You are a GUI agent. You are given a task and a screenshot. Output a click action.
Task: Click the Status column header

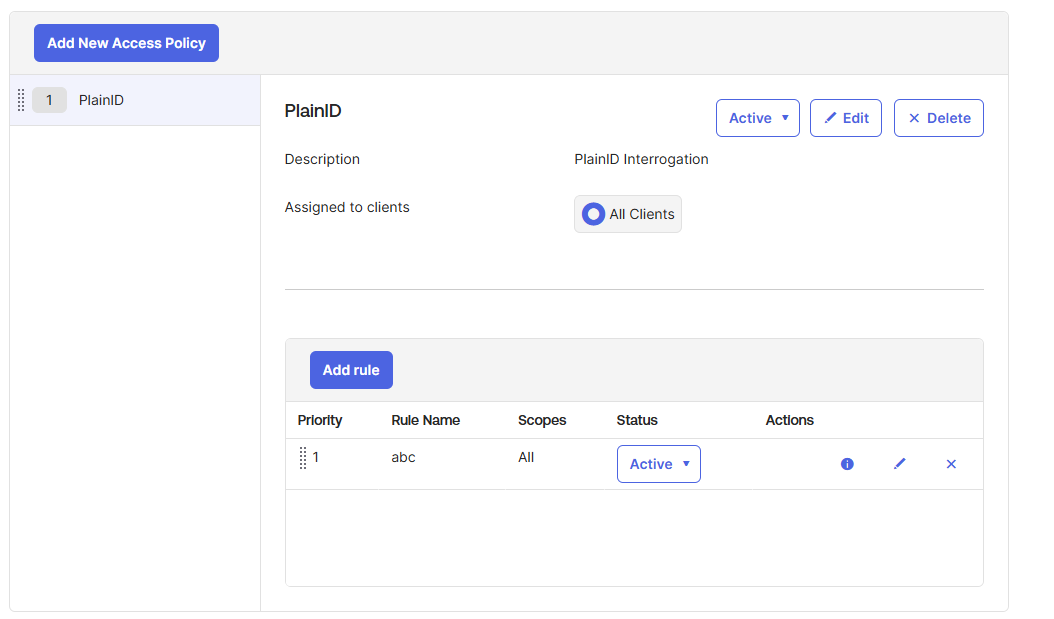pos(637,420)
